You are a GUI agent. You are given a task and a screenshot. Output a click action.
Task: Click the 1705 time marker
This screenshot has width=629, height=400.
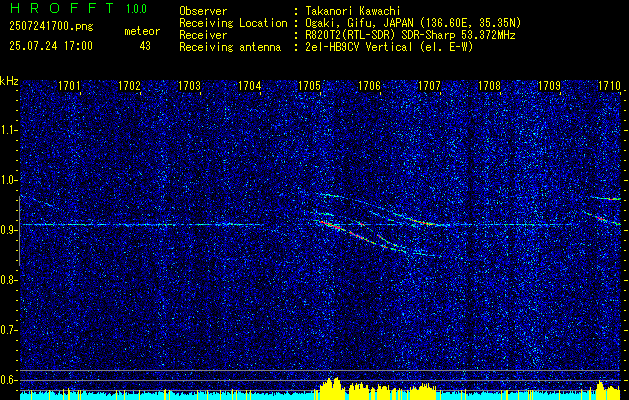pos(309,86)
